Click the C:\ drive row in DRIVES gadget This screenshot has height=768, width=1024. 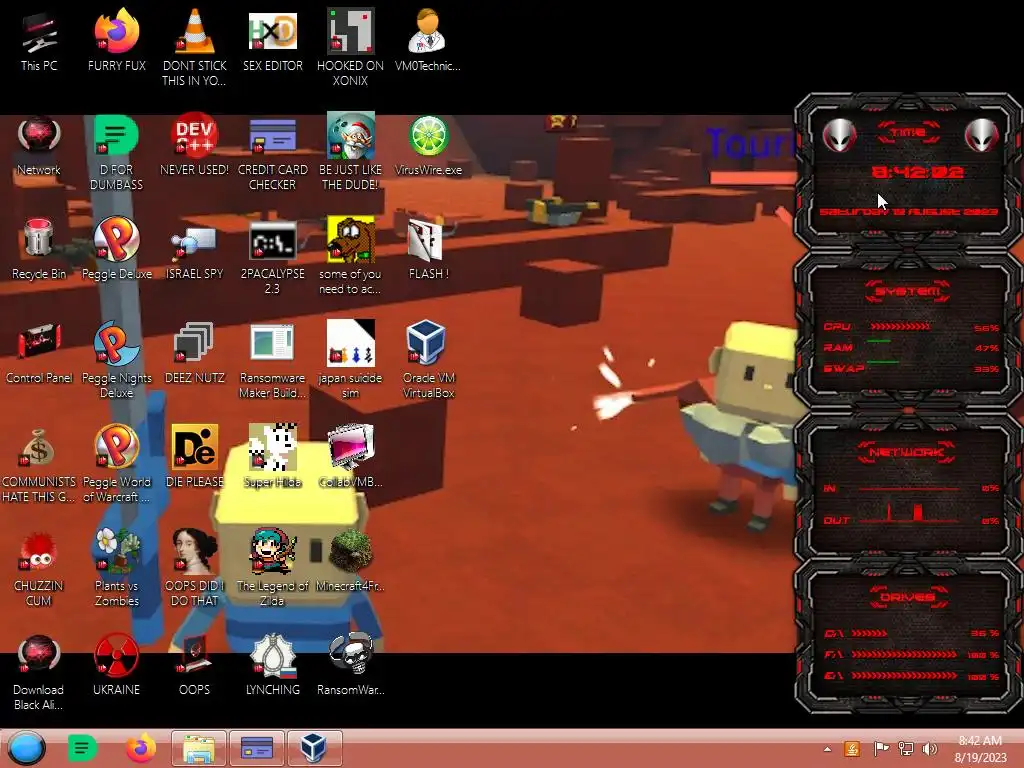pyautogui.click(x=912, y=633)
